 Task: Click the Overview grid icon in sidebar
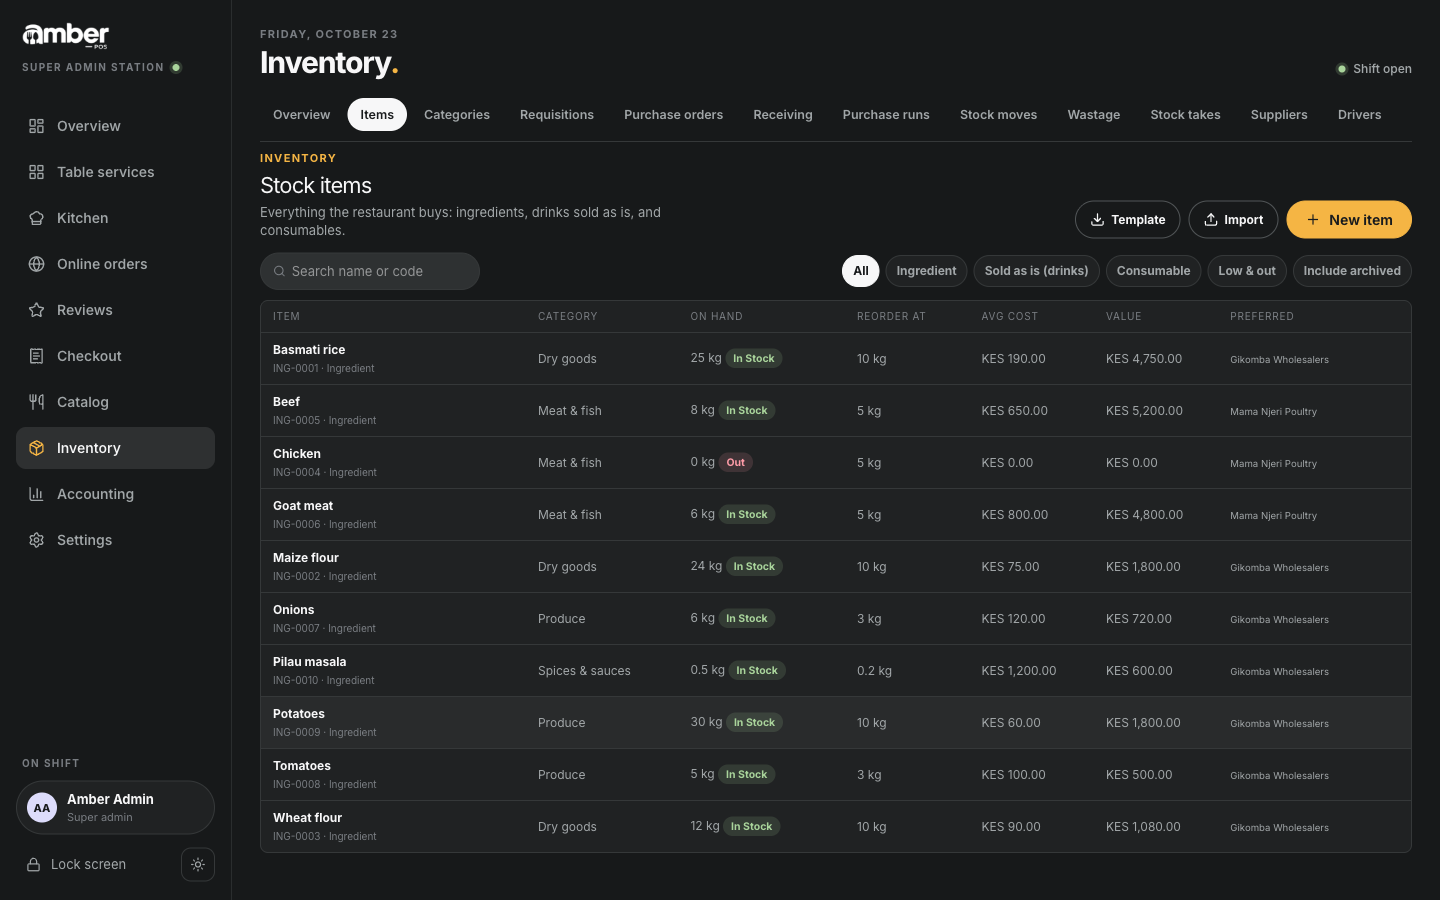tap(36, 126)
